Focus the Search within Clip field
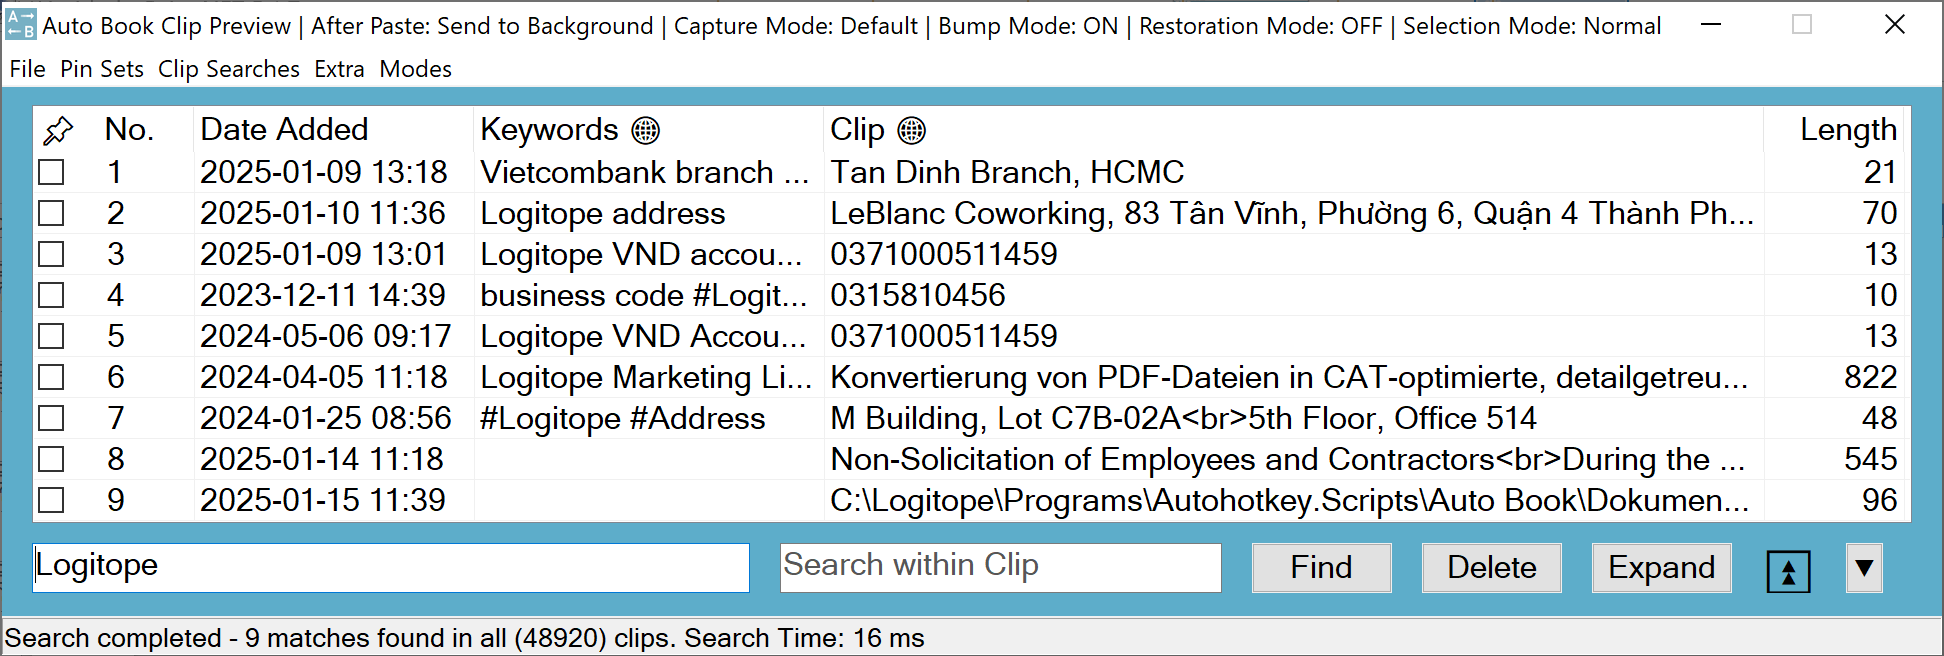Viewport: 1944px width, 656px height. pyautogui.click(x=1000, y=567)
